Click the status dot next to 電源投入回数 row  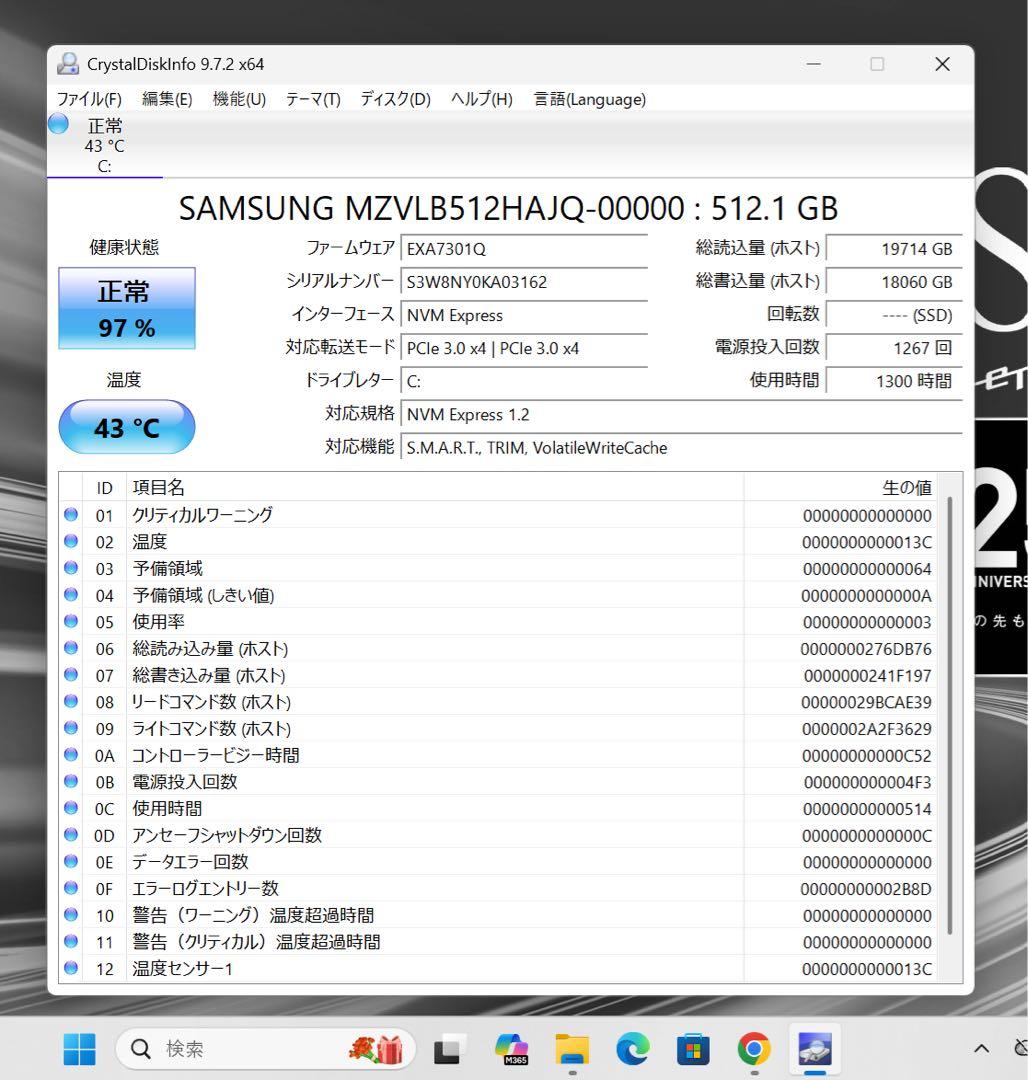click(x=70, y=781)
